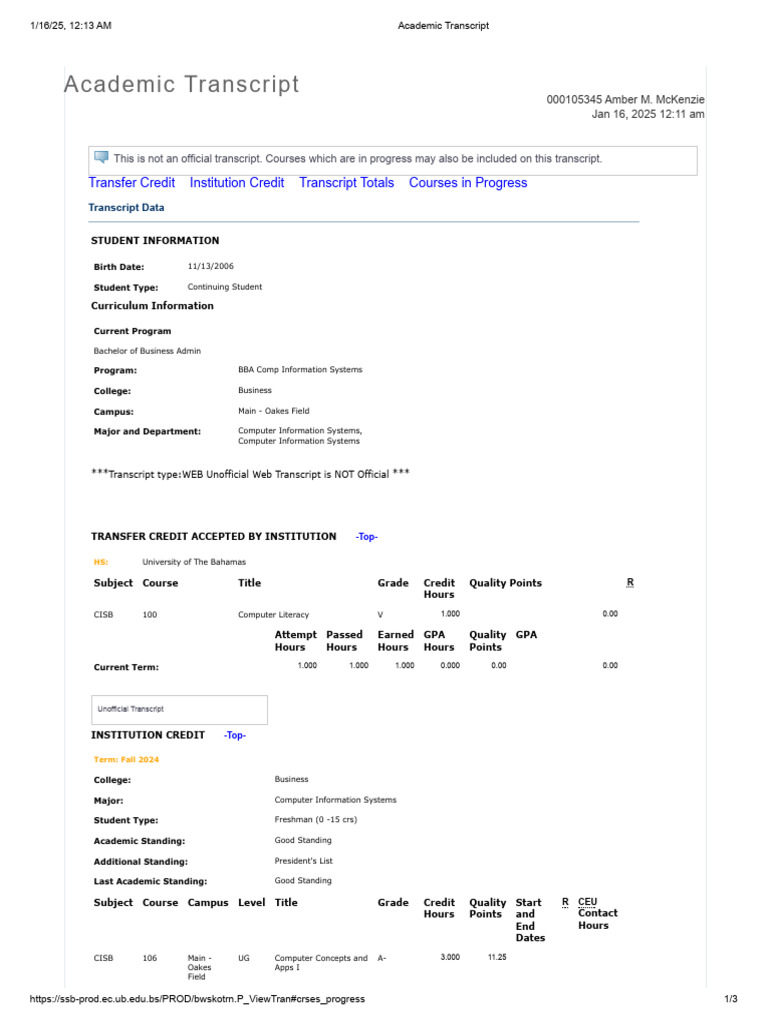
Task: Click the President's List standing value
Action: click(303, 861)
